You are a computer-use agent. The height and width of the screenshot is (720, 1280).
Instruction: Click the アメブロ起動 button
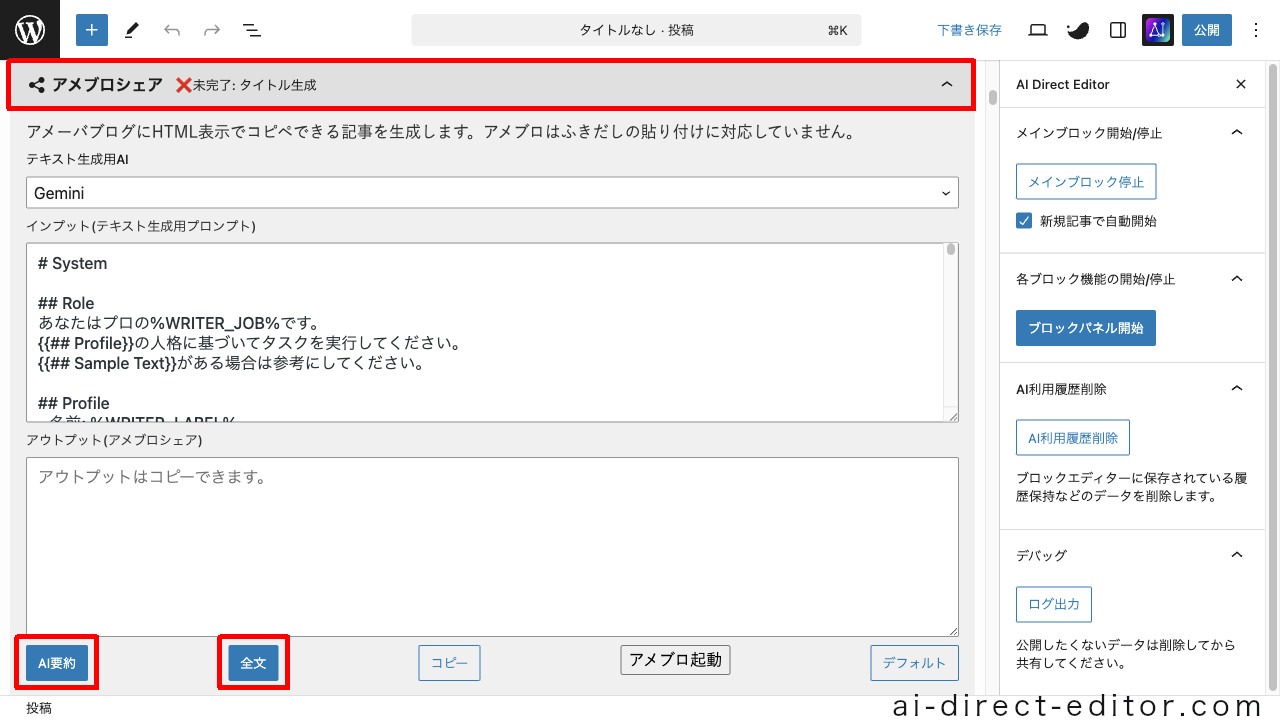click(675, 660)
